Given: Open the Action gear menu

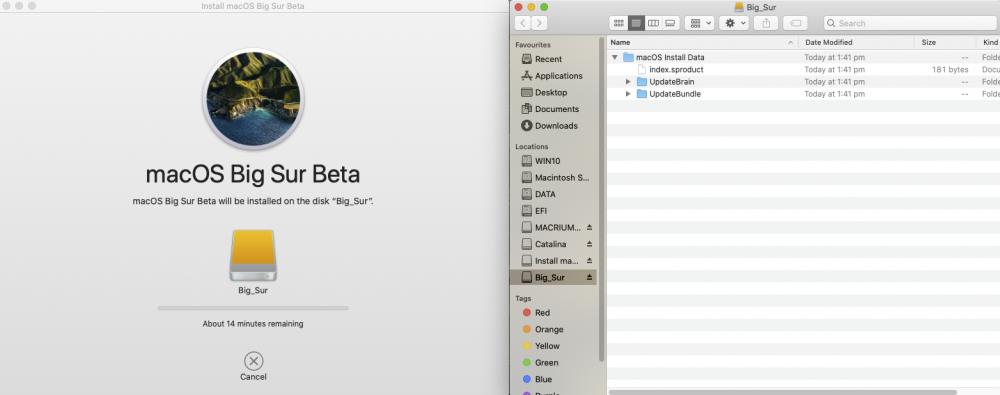Looking at the screenshot, I should coord(734,23).
